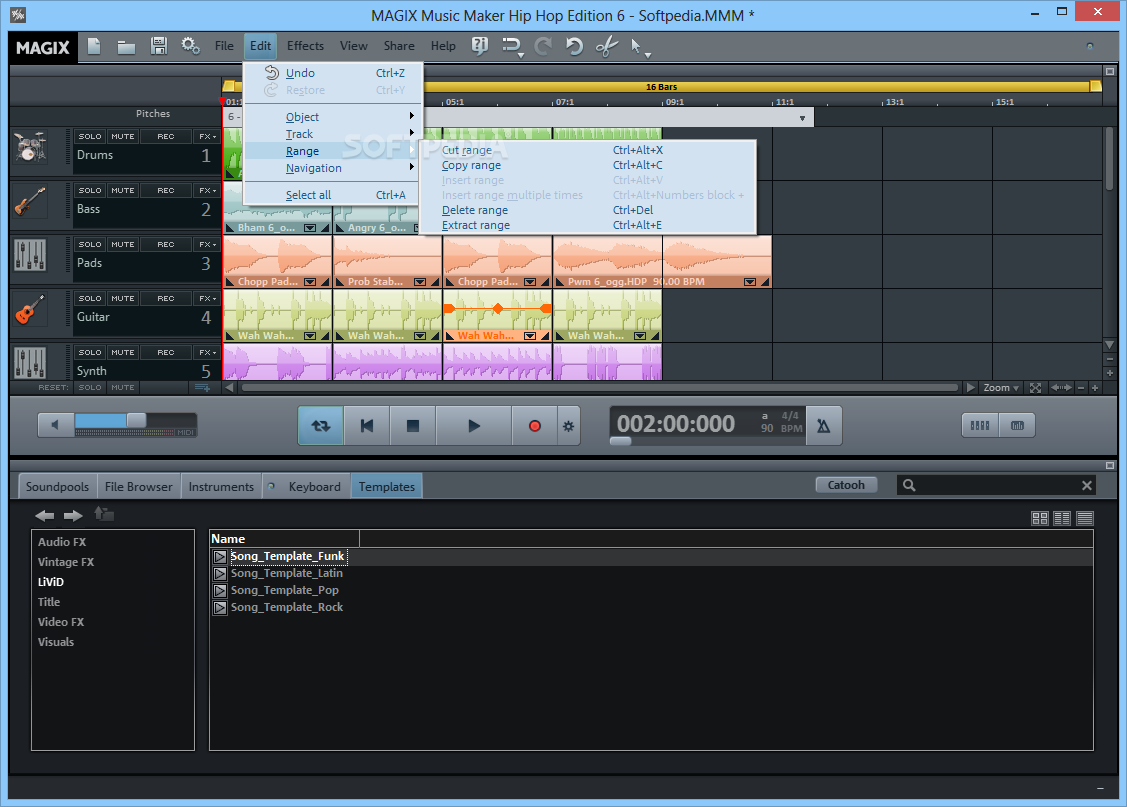Click the Catooh button
1127x807 pixels.
(x=846, y=485)
